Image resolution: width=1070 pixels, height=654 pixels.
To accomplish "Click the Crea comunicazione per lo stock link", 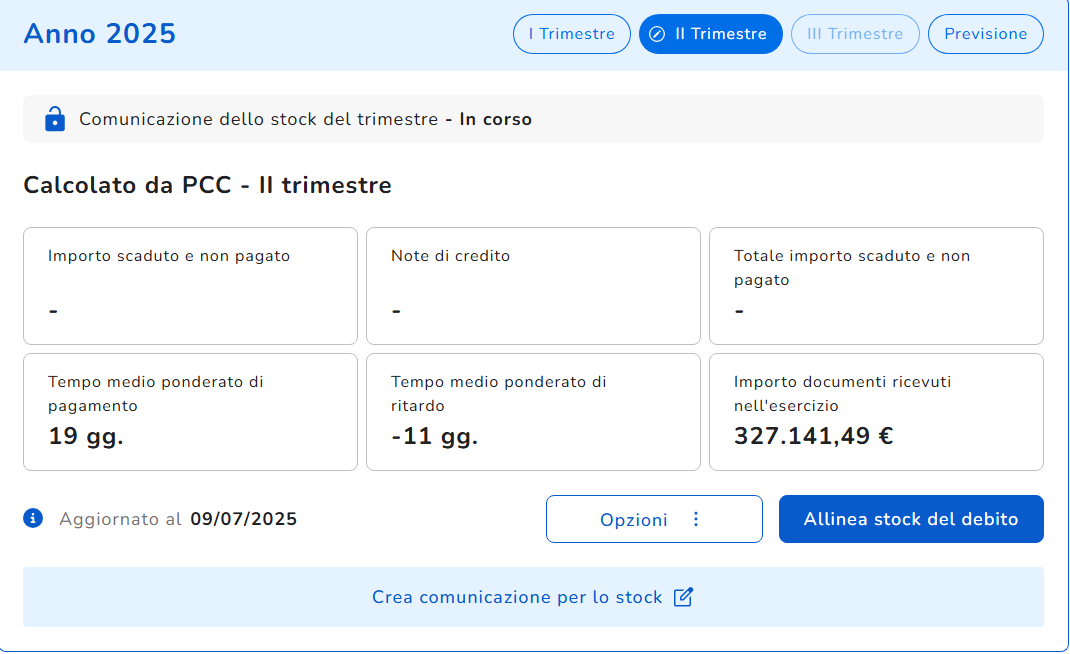I will [x=517, y=597].
